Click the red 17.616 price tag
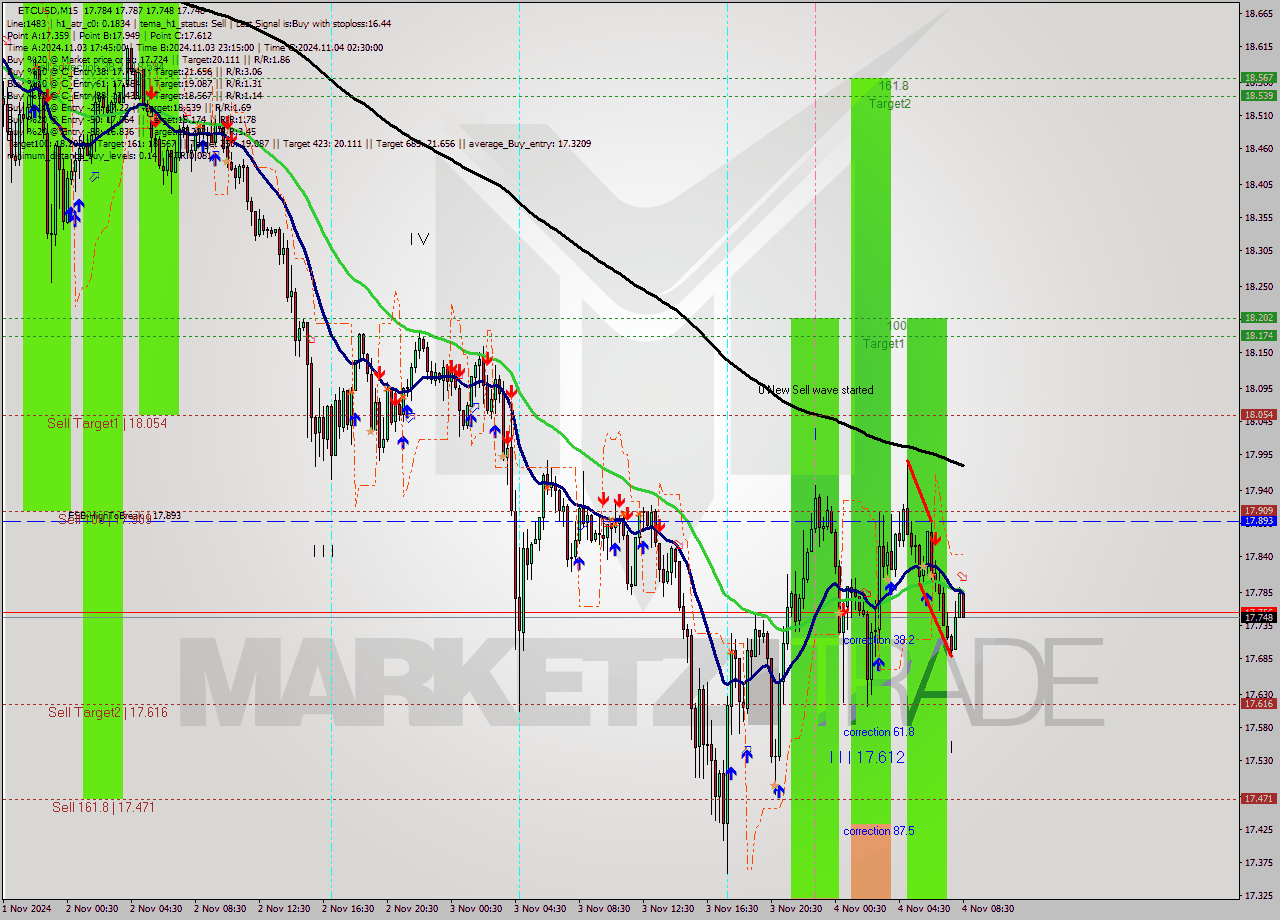 coord(1258,704)
